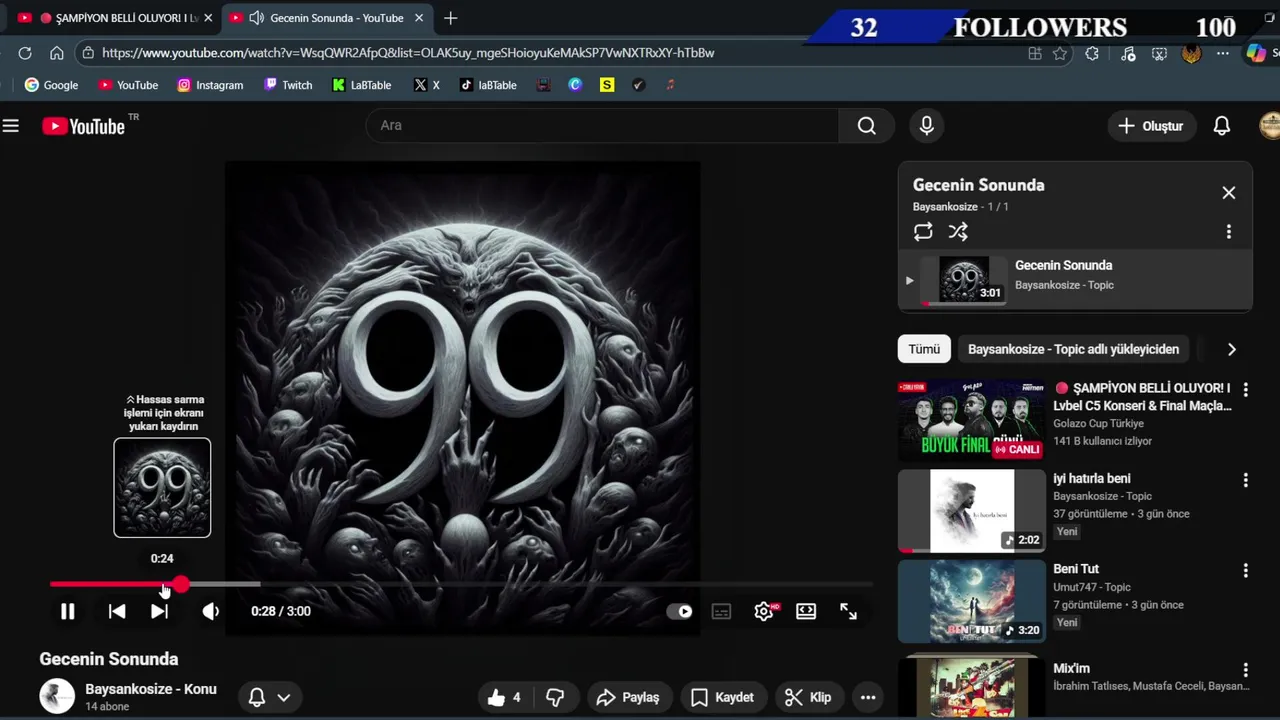Open channel notification preferences dropdown

point(269,697)
